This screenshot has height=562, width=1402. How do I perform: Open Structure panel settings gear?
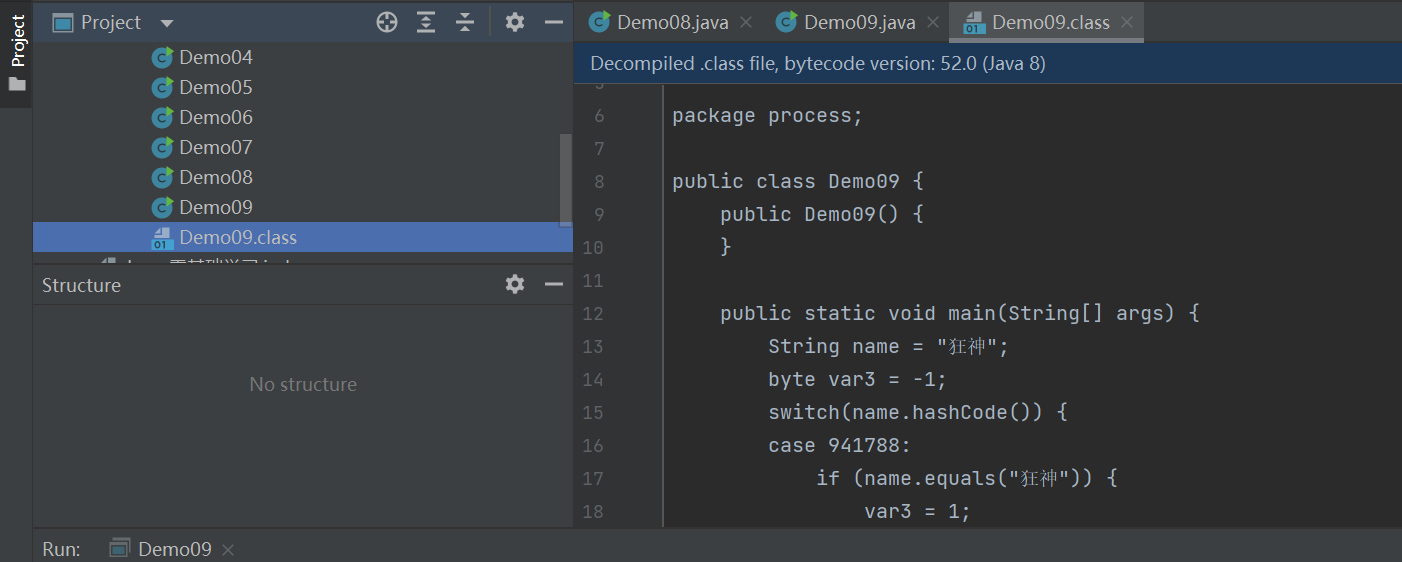[515, 285]
